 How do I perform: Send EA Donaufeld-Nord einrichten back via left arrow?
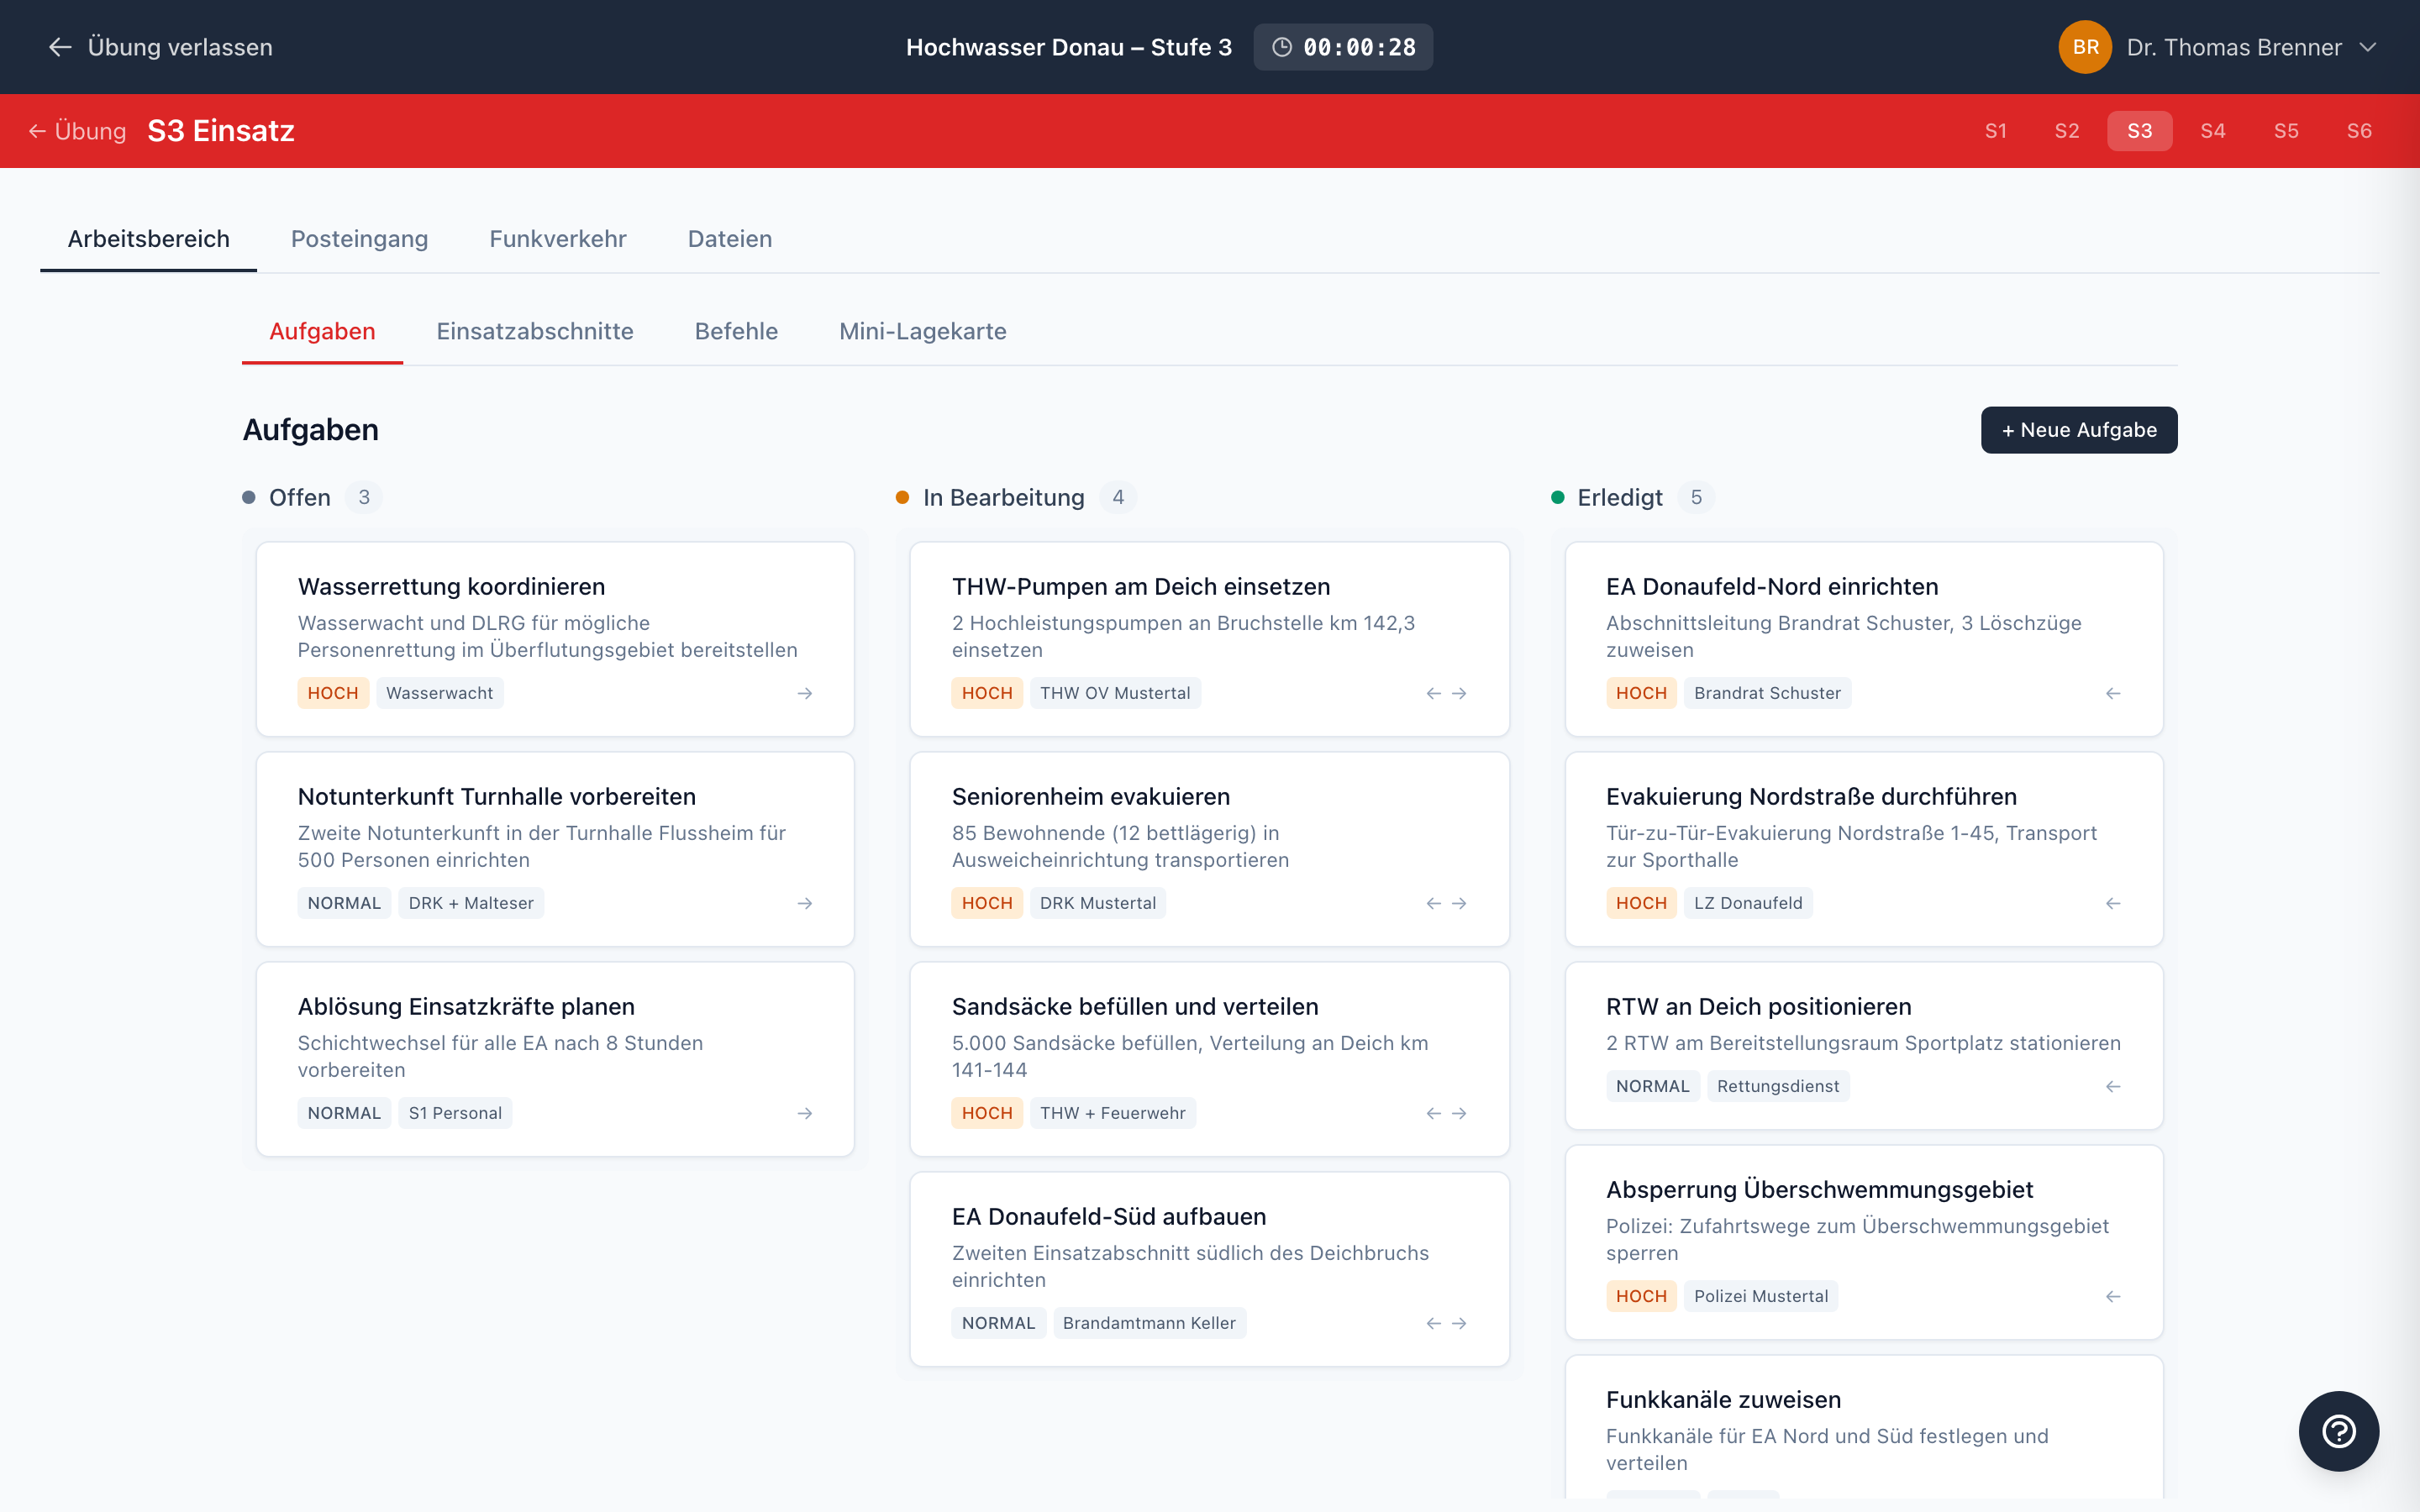coord(2112,692)
